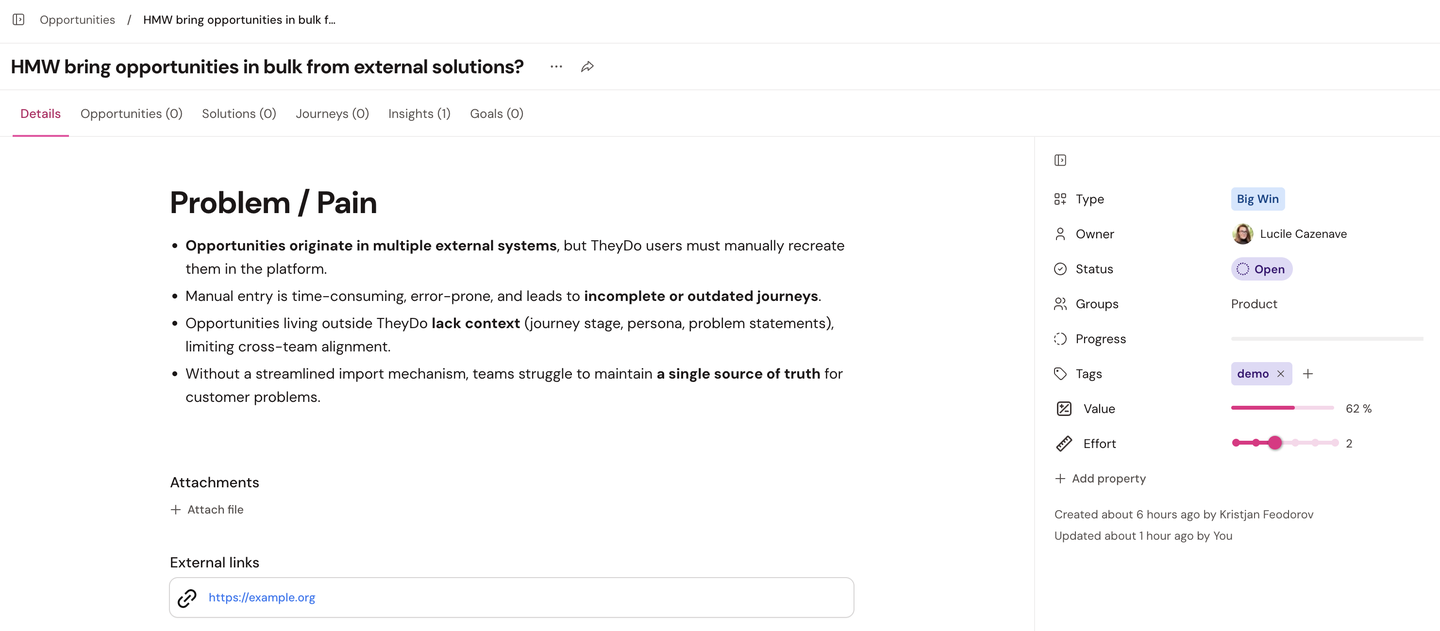Click the Effort ruler icon
The width and height of the screenshot is (1440, 631).
point(1060,443)
